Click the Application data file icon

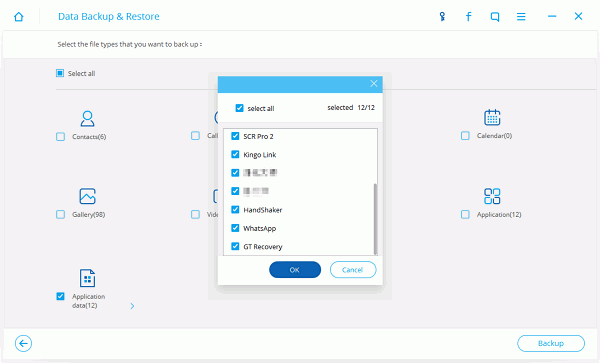(x=87, y=278)
